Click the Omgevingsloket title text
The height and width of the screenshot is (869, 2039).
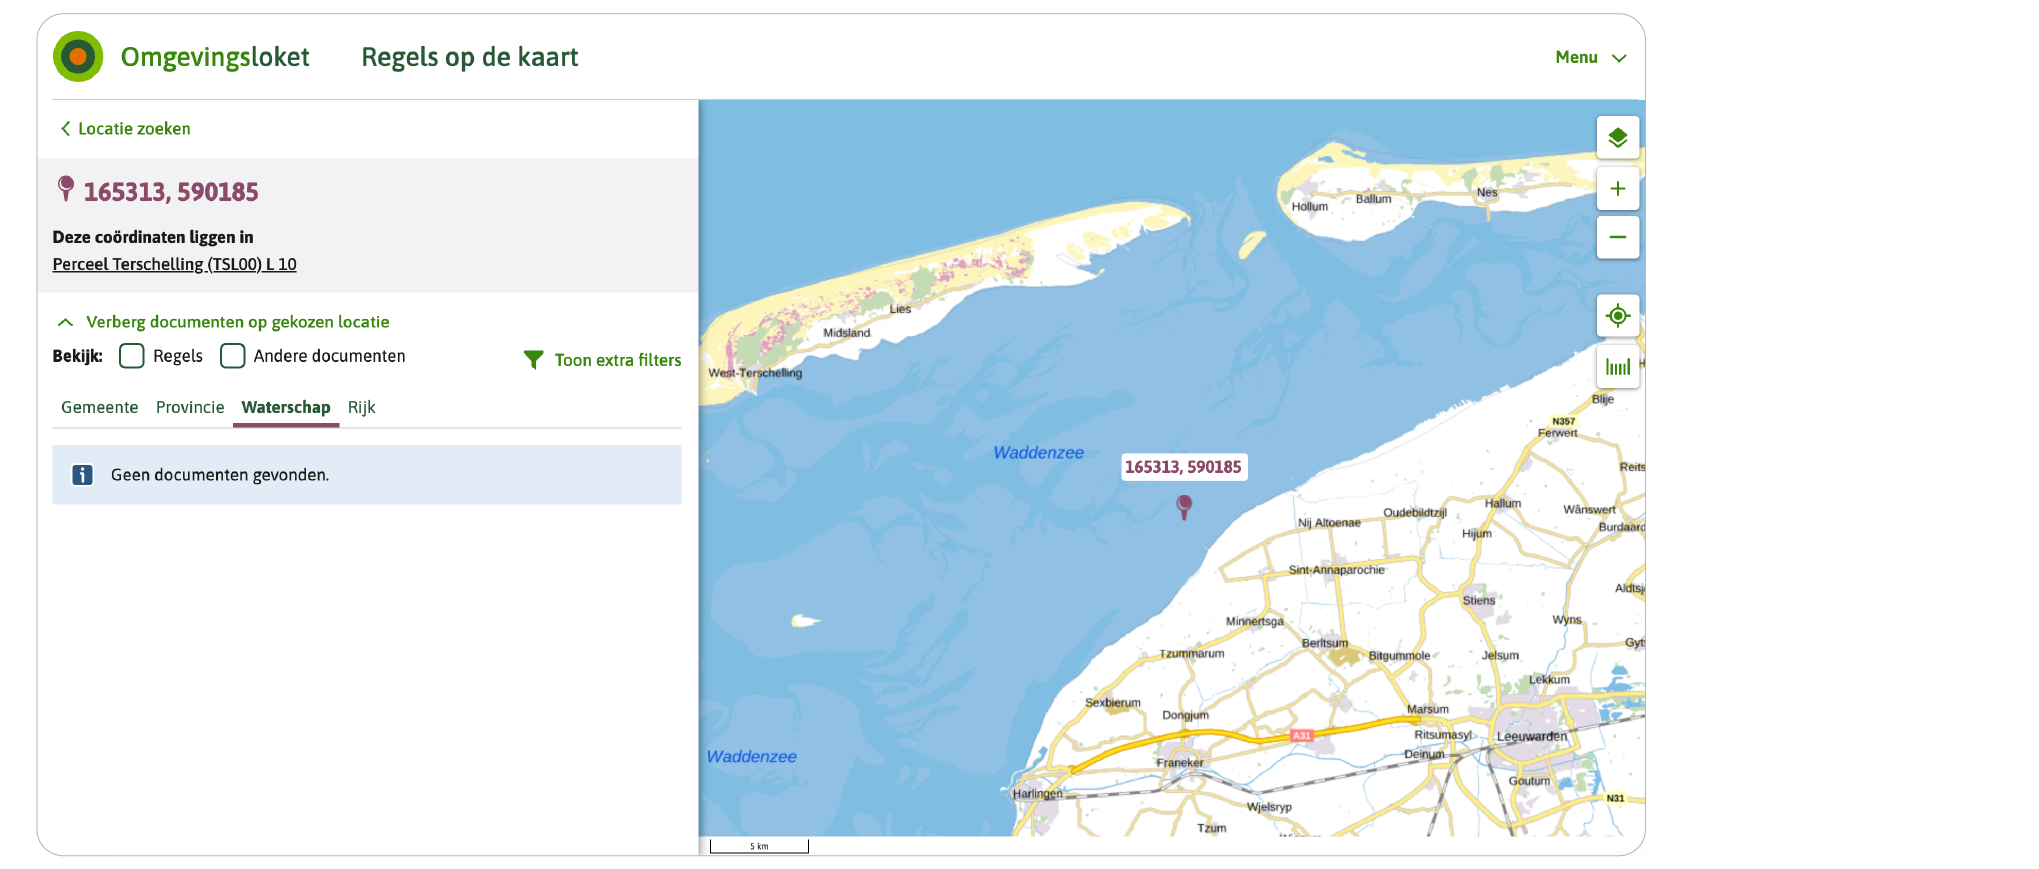[215, 58]
